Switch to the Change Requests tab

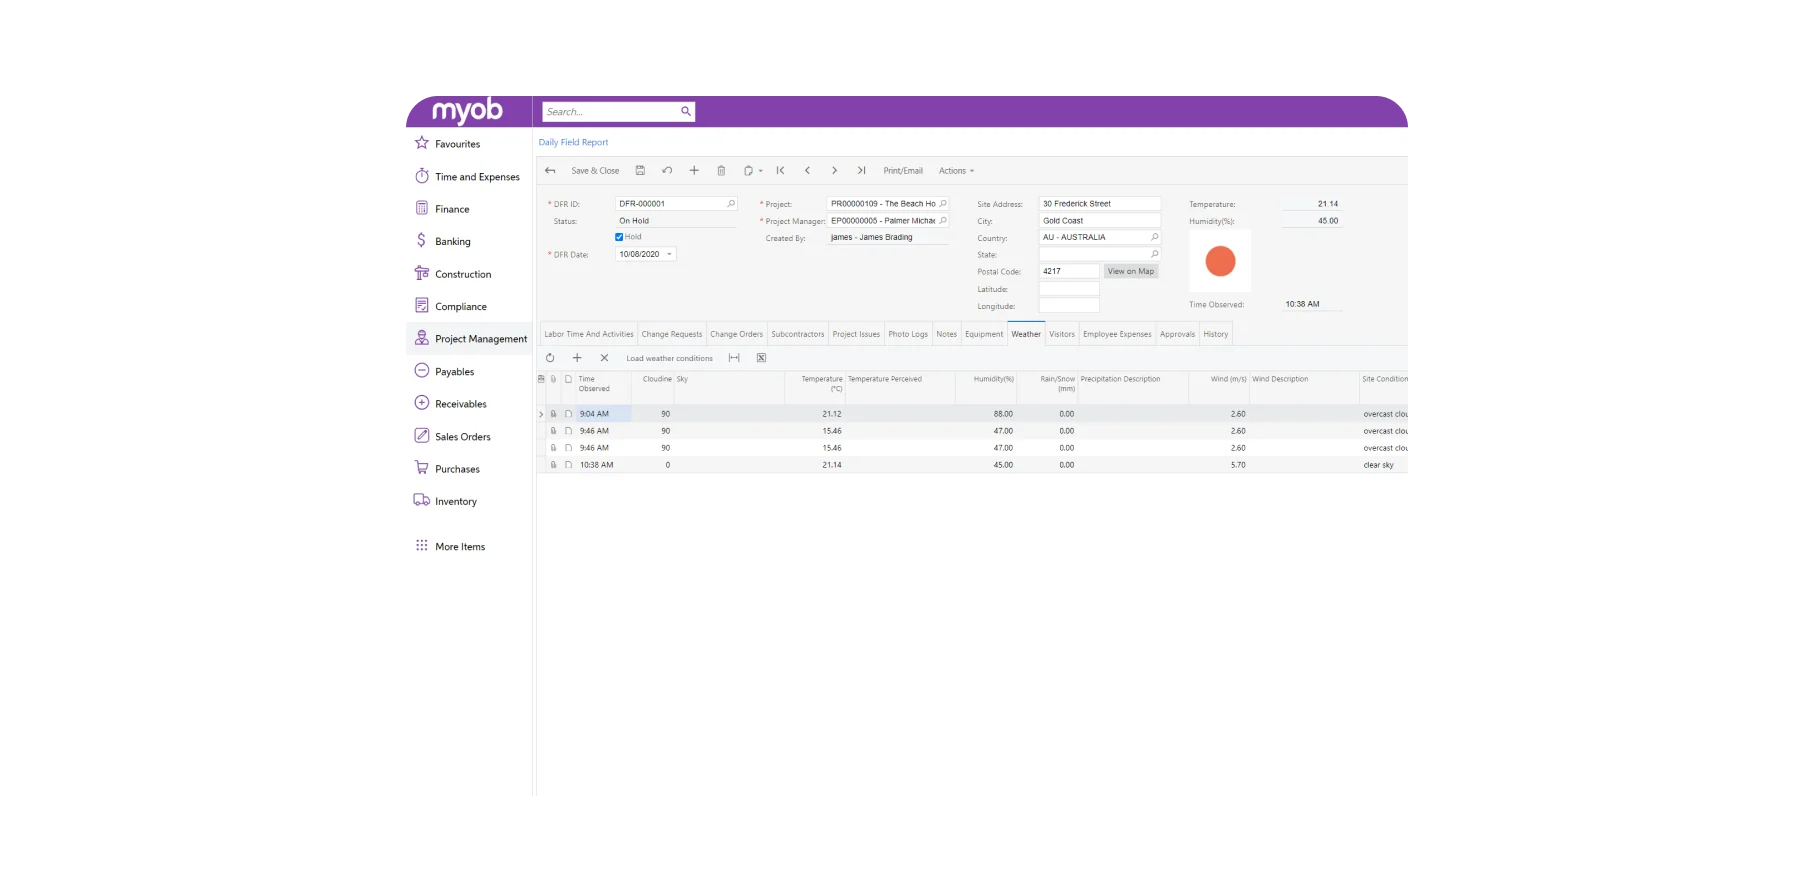[x=672, y=334]
